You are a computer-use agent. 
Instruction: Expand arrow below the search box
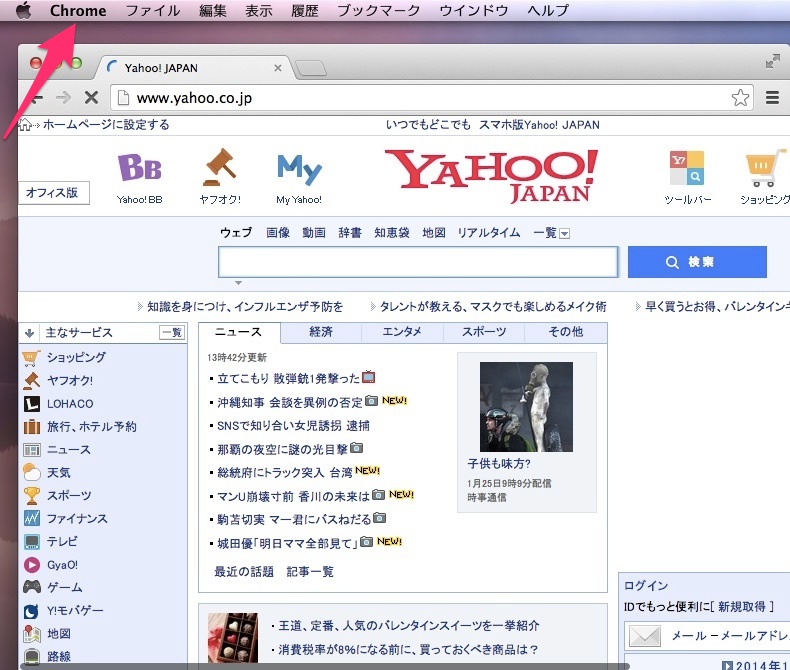(238, 283)
